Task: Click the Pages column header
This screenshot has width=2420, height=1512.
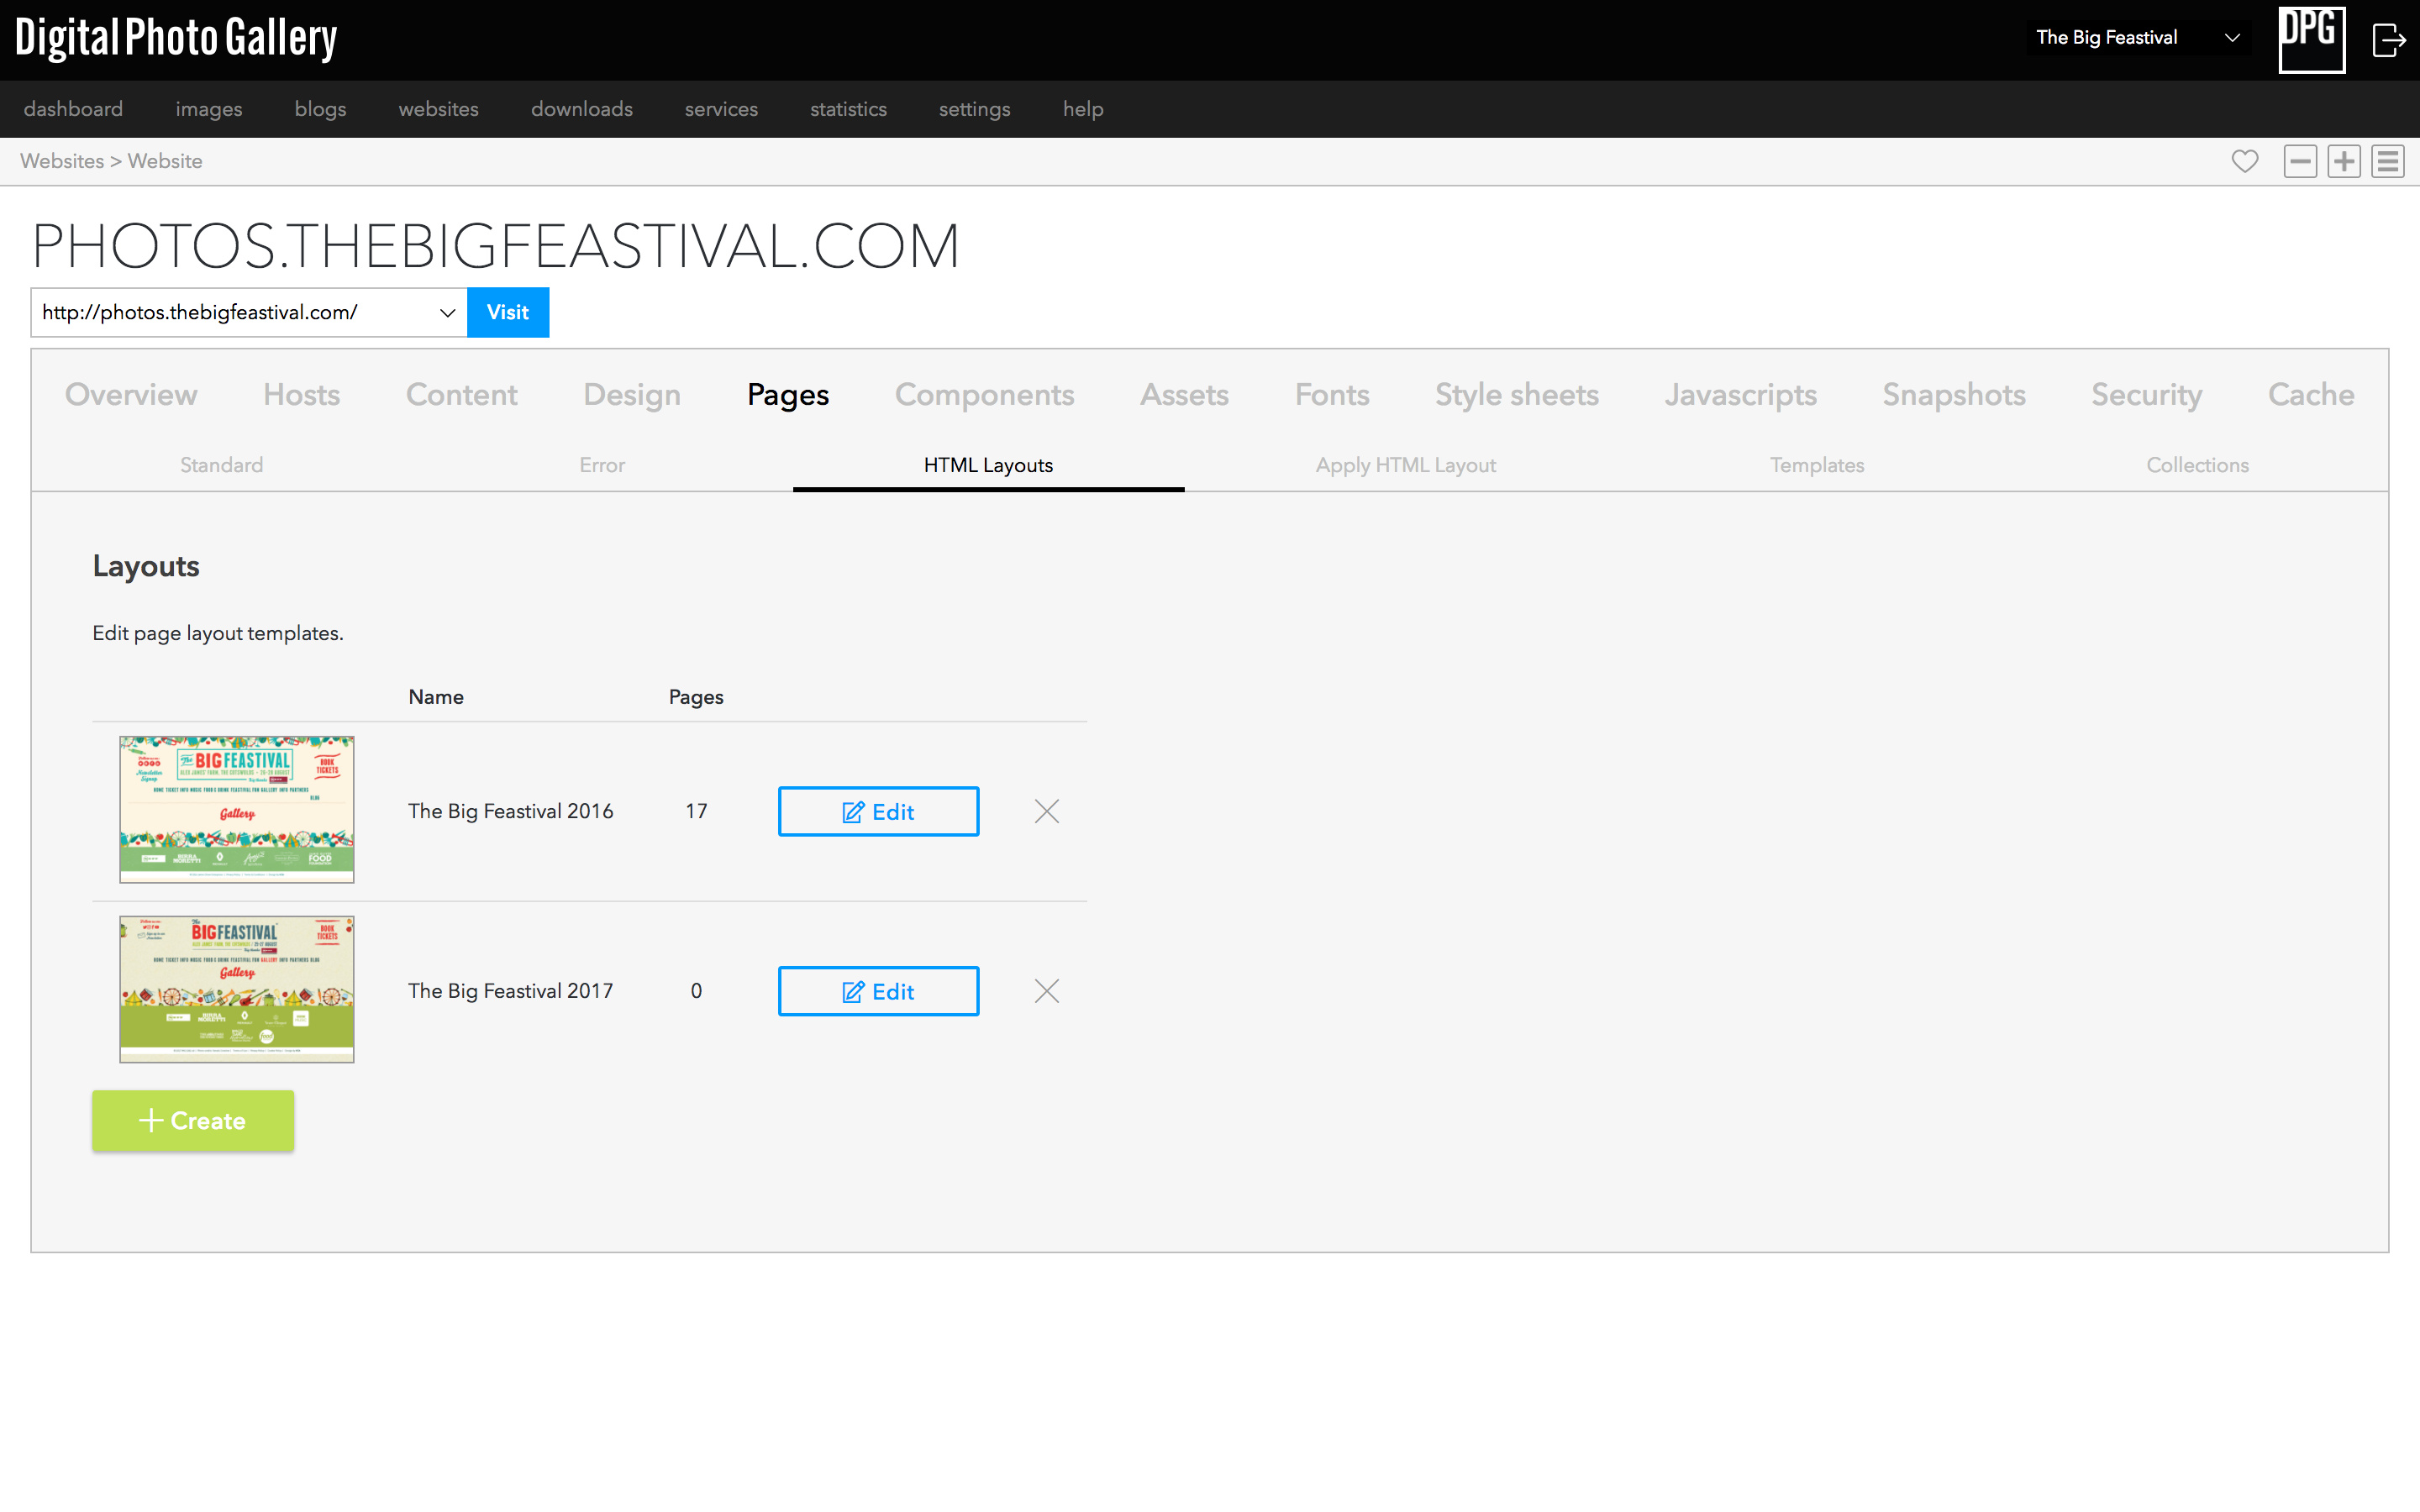Action: [696, 697]
